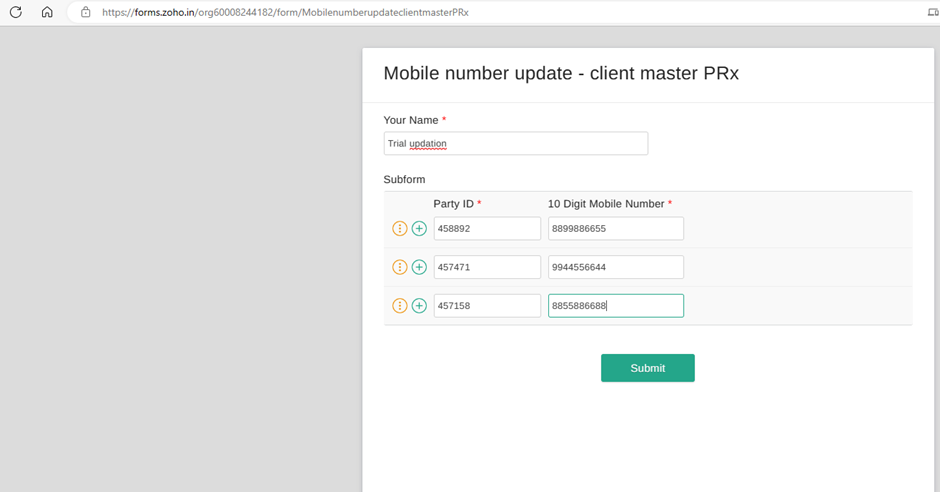This screenshot has width=940, height=492.
Task: Open row options menu for Party 457158
Action: (400, 306)
